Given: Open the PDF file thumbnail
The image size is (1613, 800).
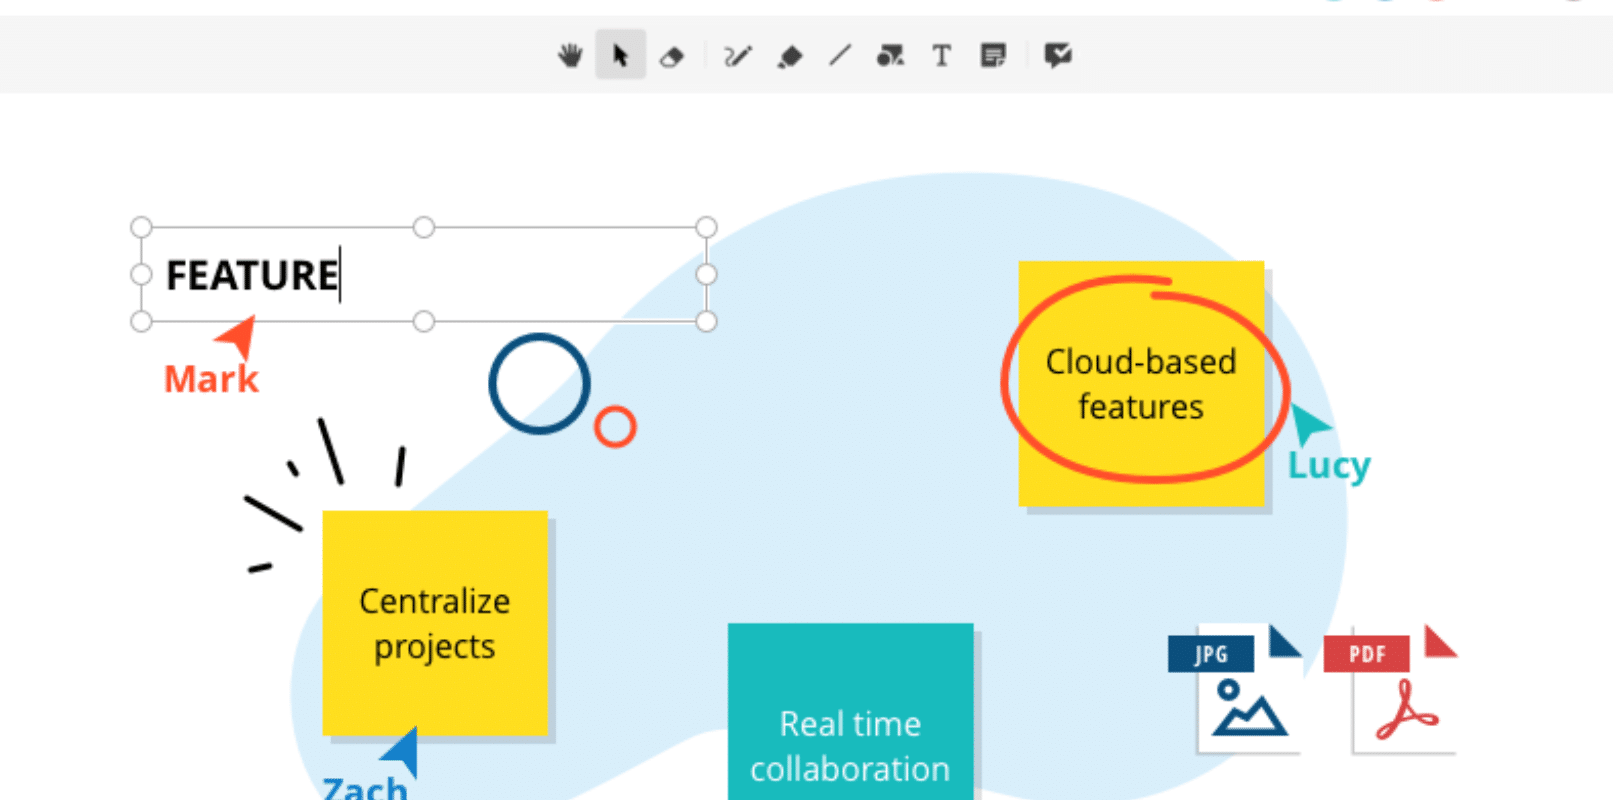Looking at the screenshot, I should (1392, 692).
